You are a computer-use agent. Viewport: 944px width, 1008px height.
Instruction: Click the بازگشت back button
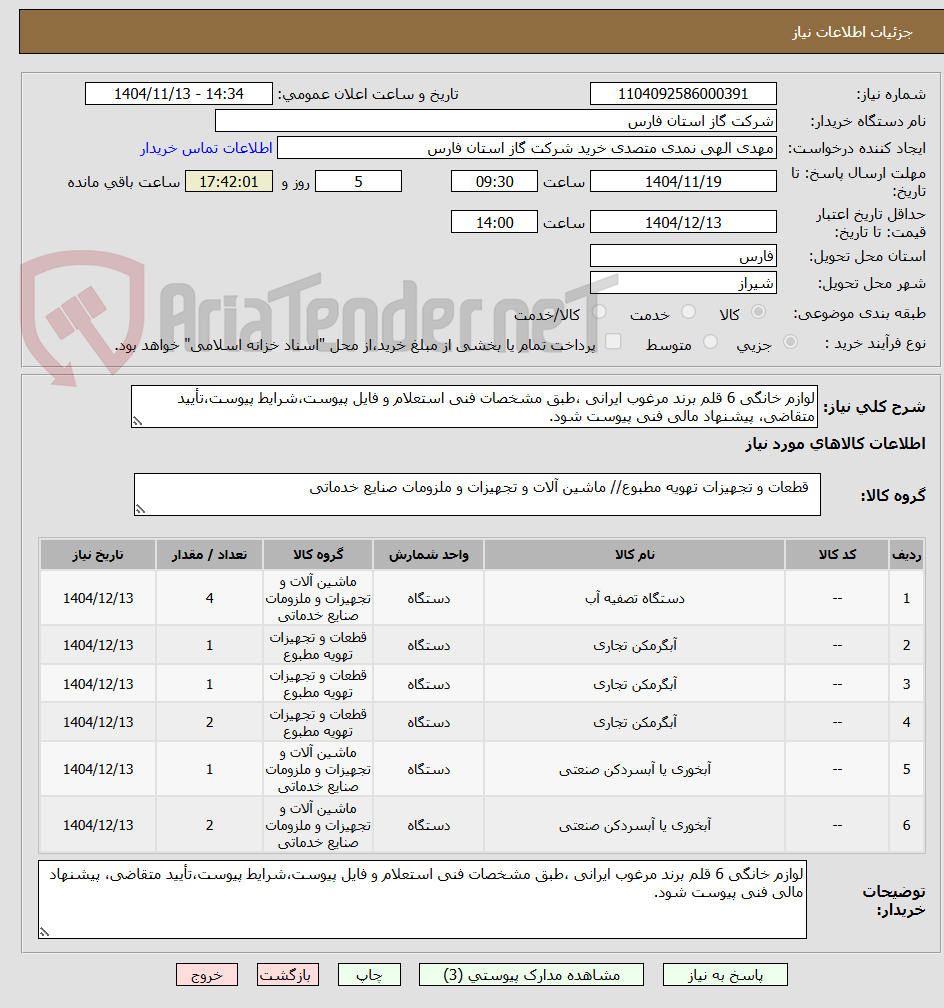(287, 975)
